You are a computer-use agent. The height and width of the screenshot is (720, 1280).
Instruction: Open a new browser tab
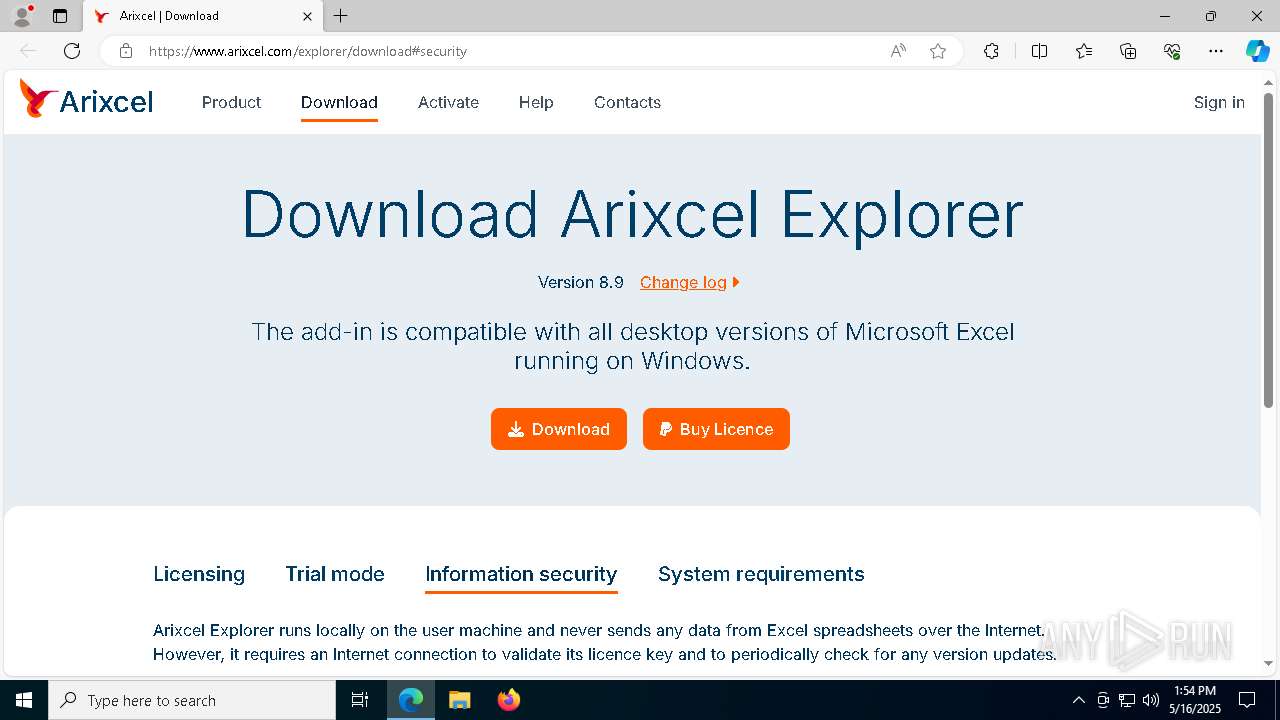click(x=341, y=16)
